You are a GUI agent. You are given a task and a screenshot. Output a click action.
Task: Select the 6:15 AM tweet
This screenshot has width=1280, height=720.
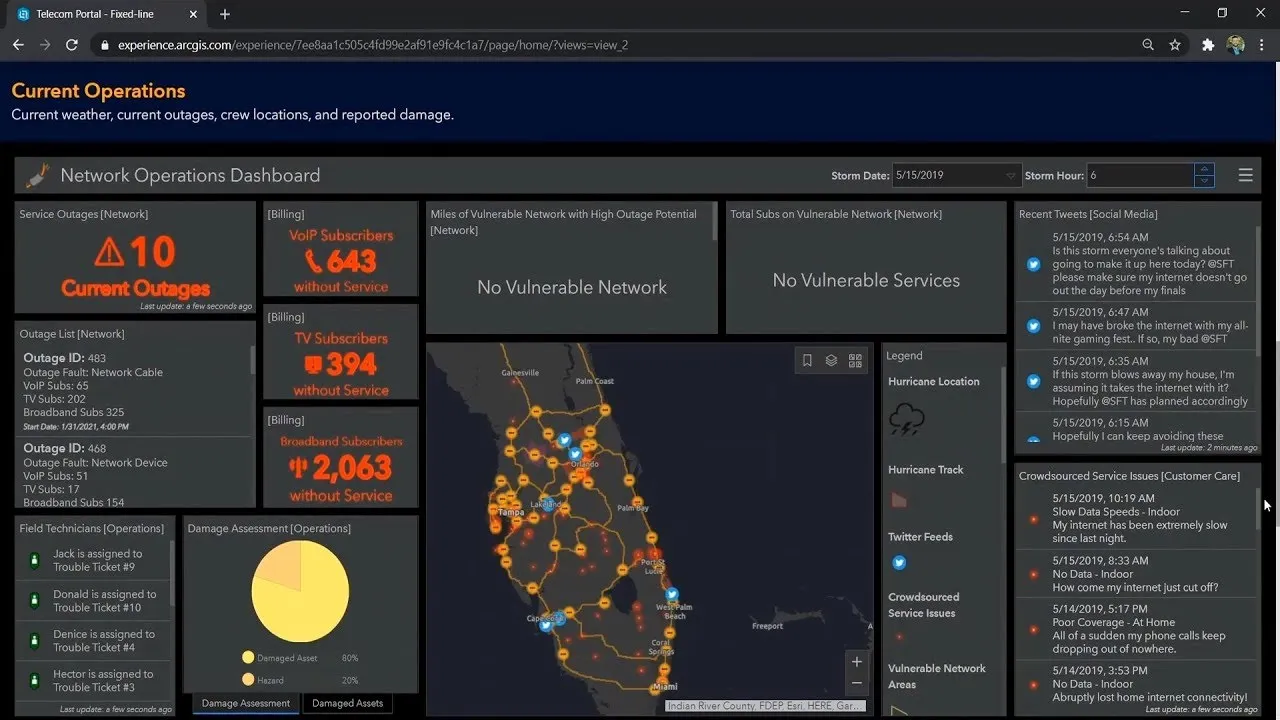pyautogui.click(x=1136, y=430)
